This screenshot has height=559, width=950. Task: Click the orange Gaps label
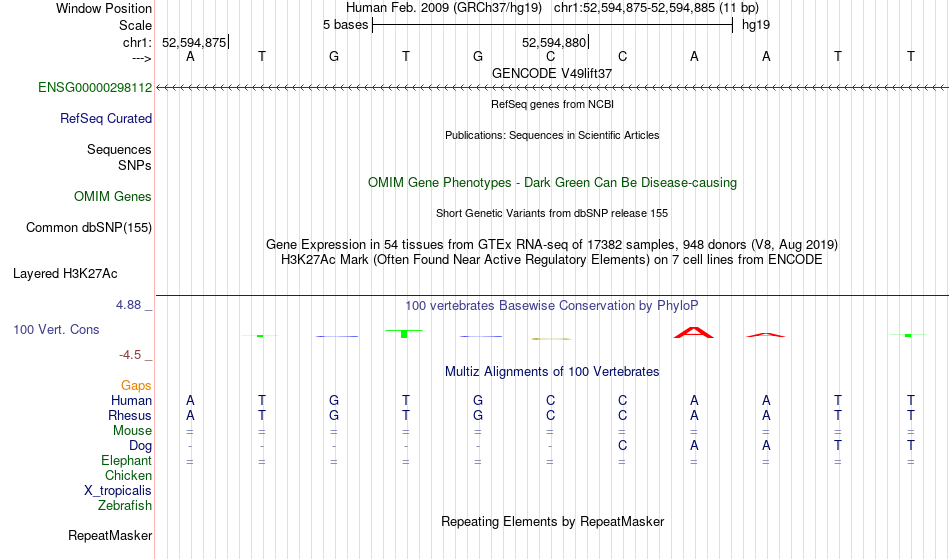(136, 386)
